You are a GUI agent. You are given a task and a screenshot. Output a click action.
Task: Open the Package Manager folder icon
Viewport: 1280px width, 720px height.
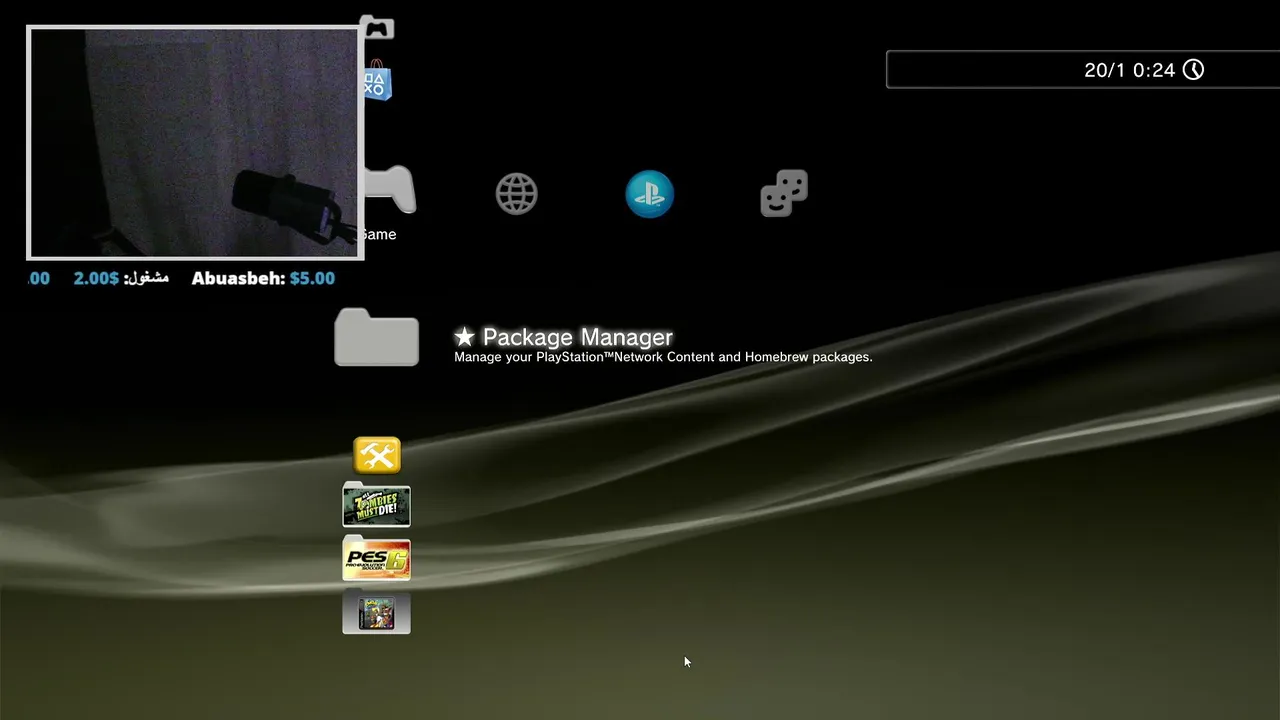tap(376, 337)
